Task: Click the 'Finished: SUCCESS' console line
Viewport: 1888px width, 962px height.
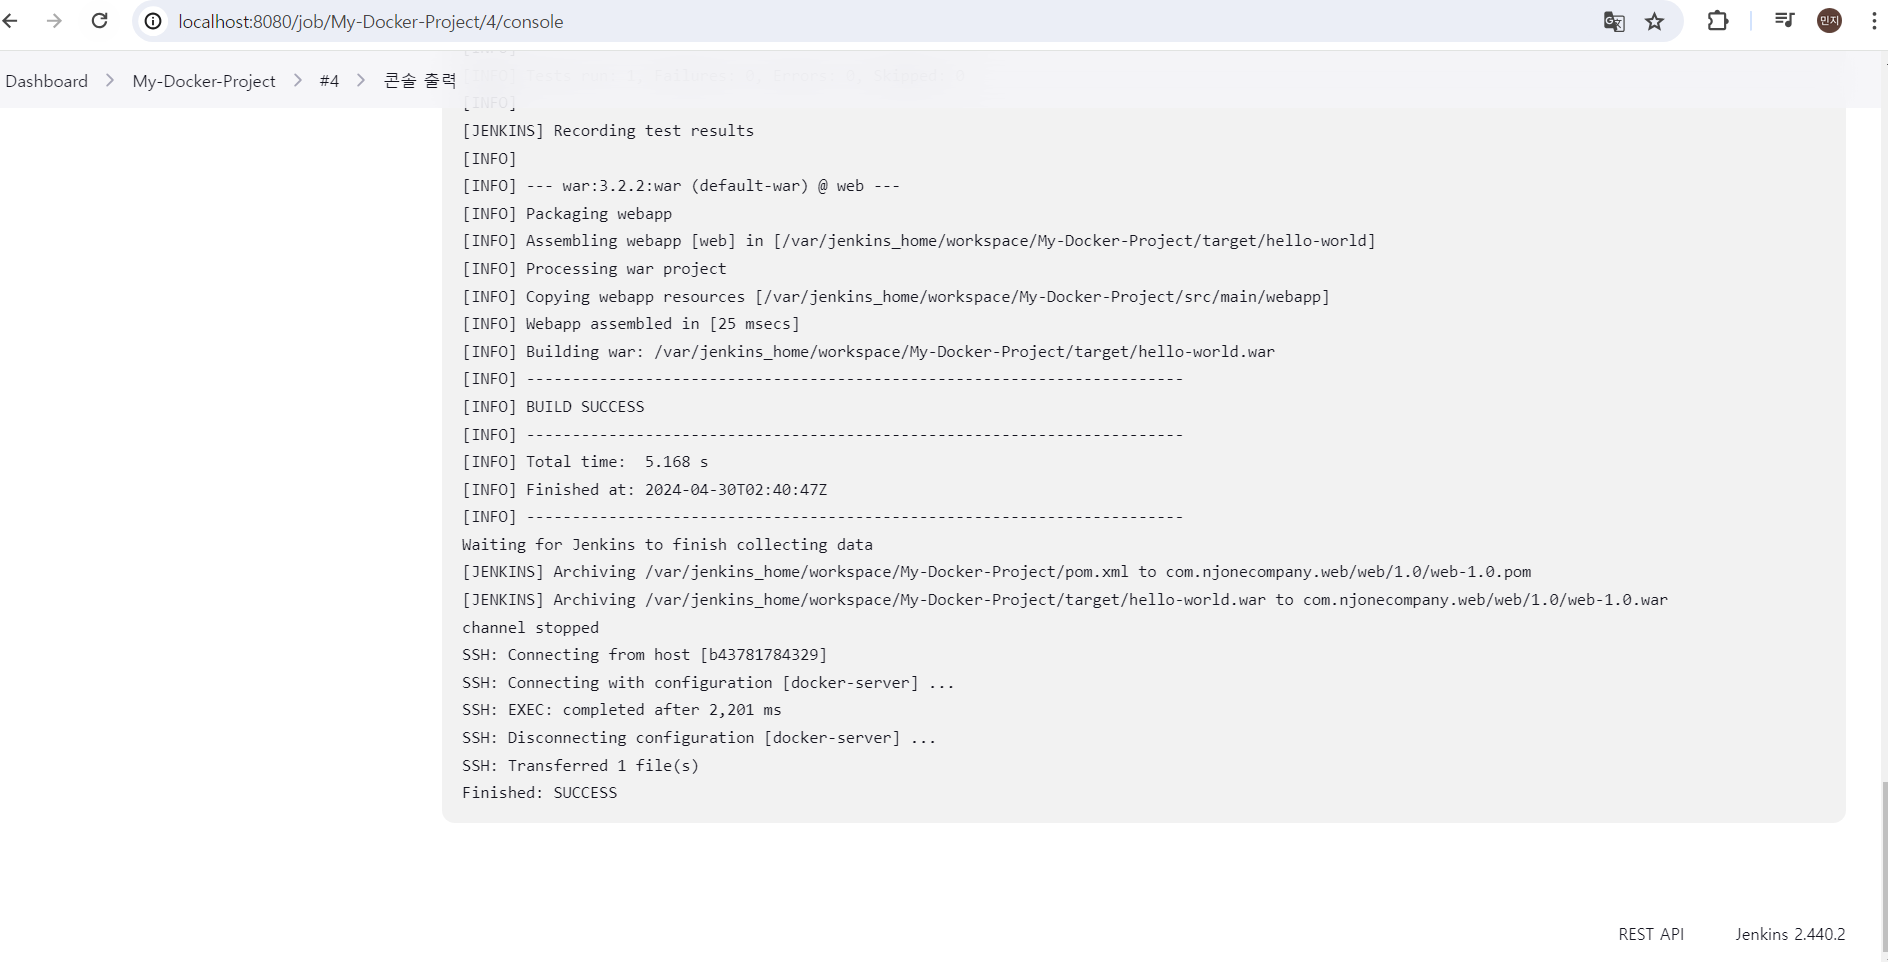Action: pos(540,793)
